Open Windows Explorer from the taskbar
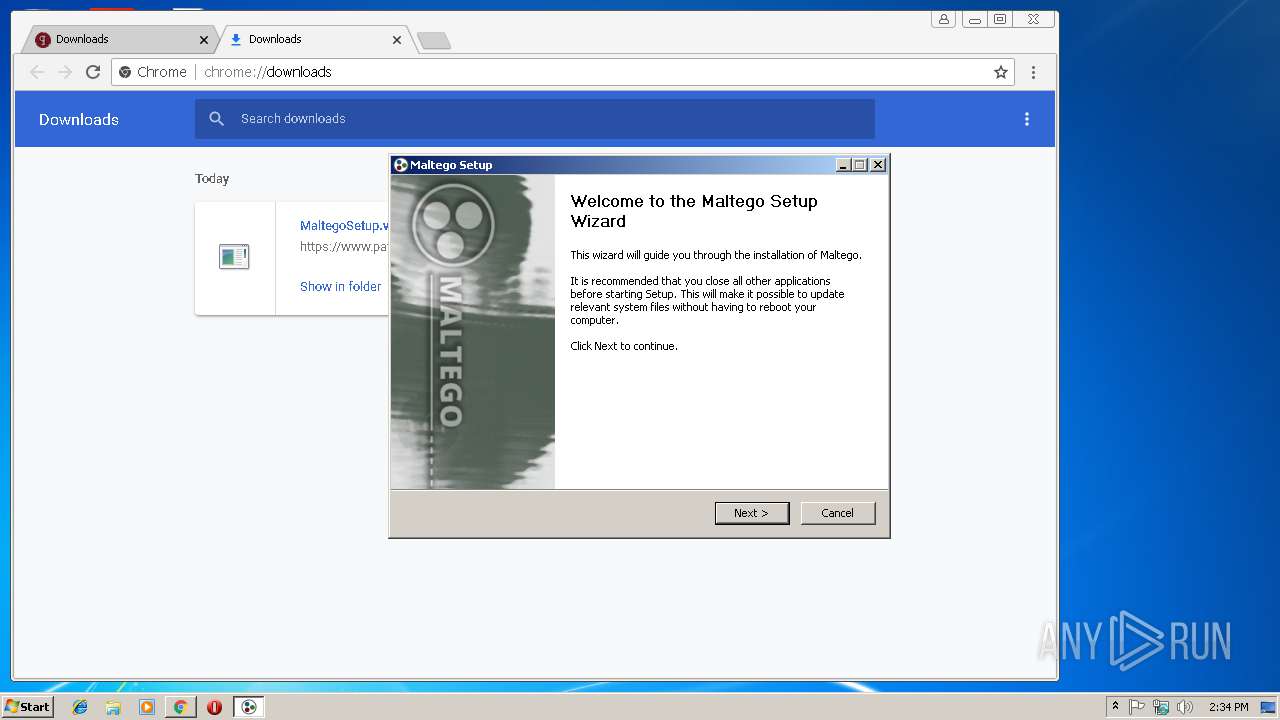The width and height of the screenshot is (1280, 720). pyautogui.click(x=113, y=707)
